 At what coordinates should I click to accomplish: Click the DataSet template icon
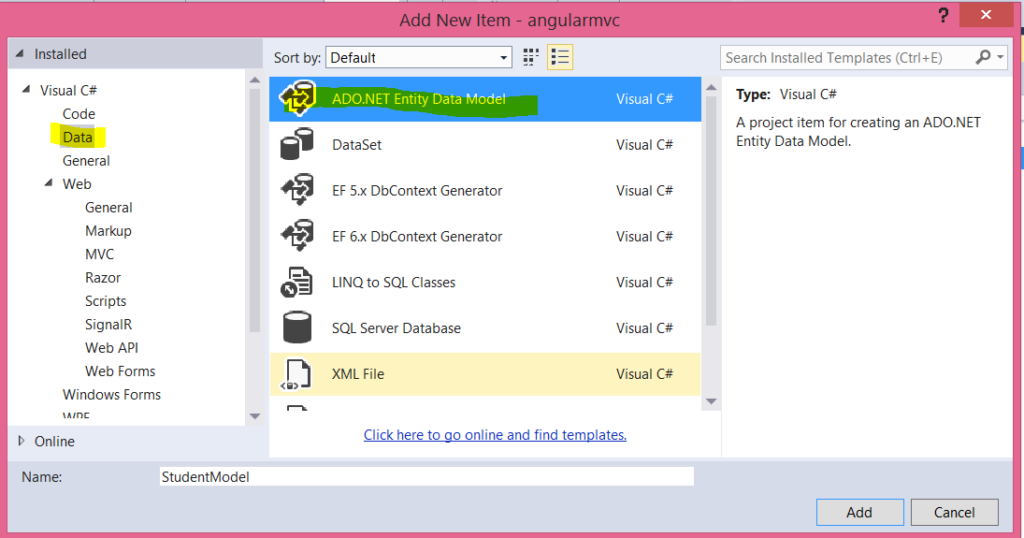click(297, 145)
